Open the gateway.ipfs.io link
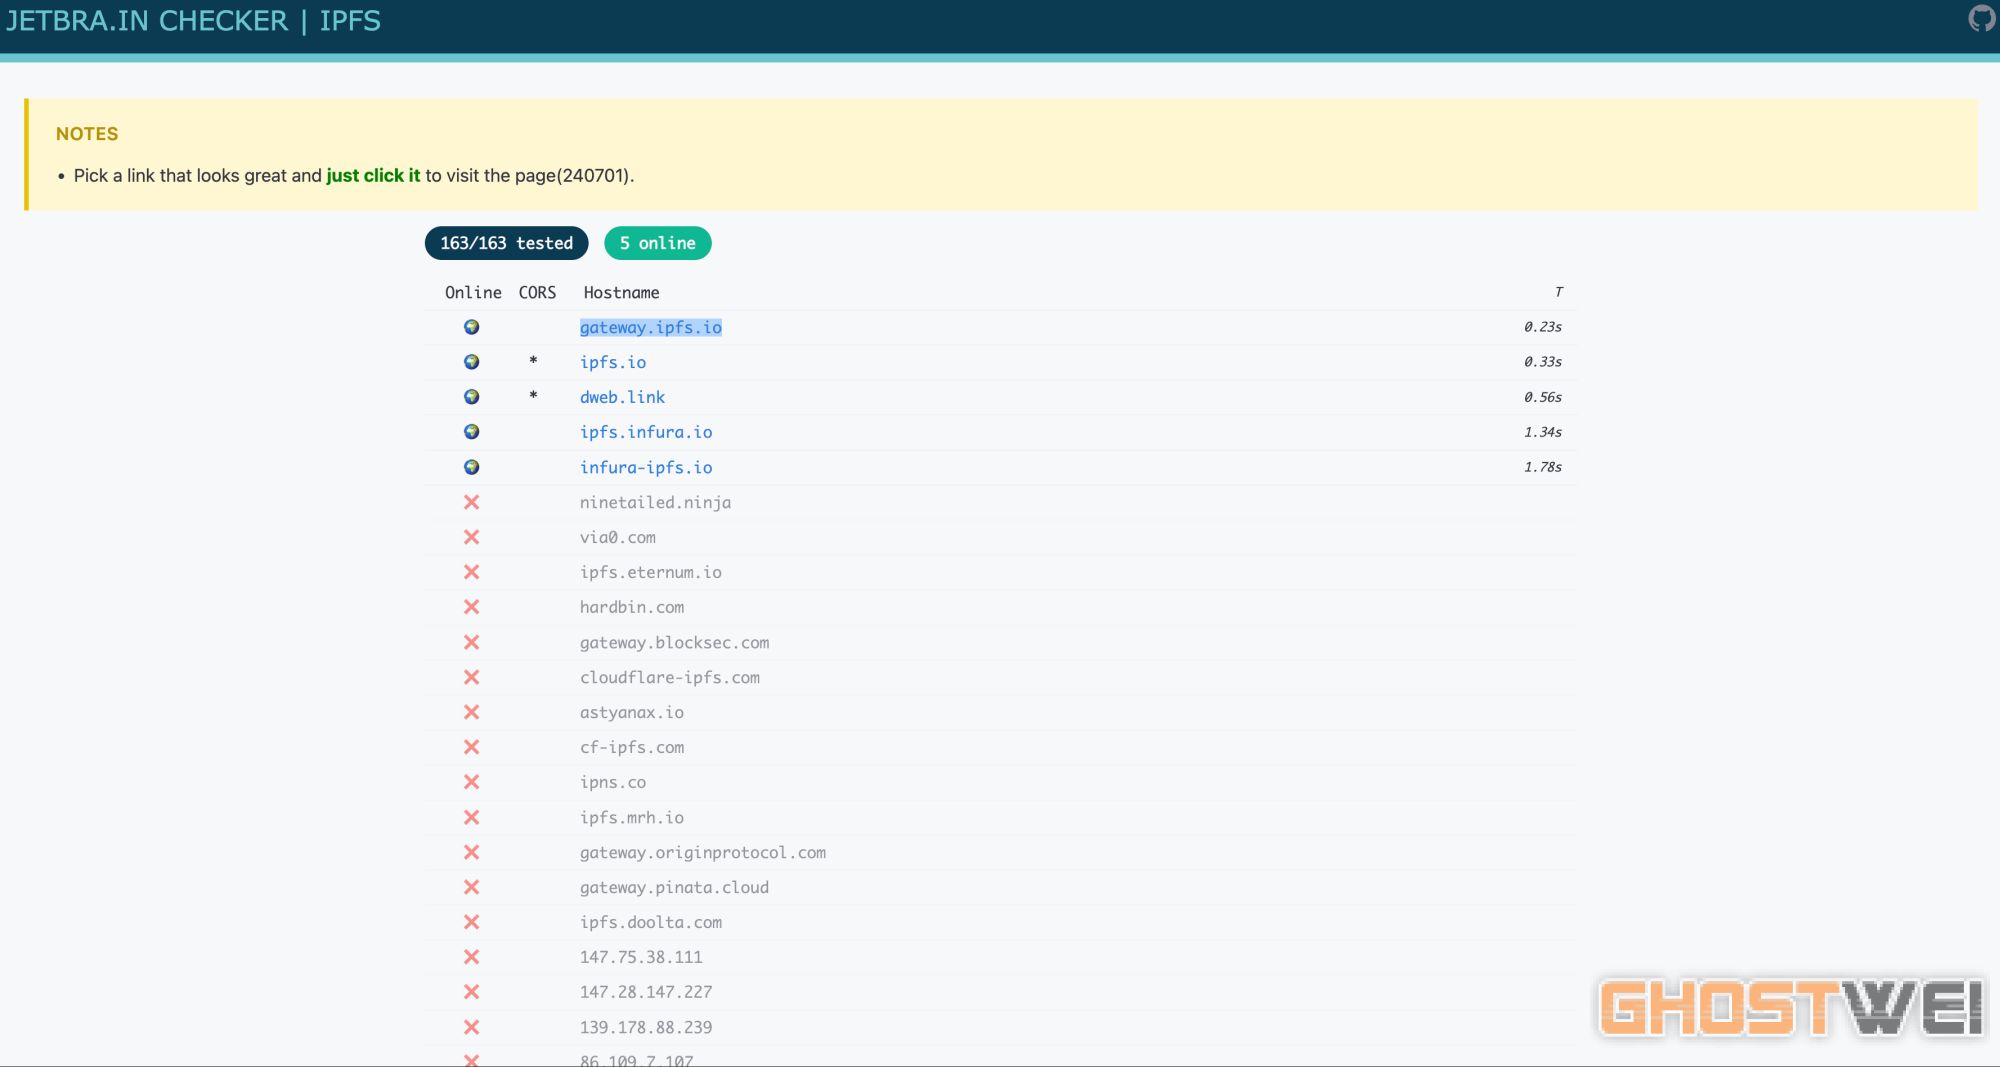The image size is (2000, 1067). 650,327
